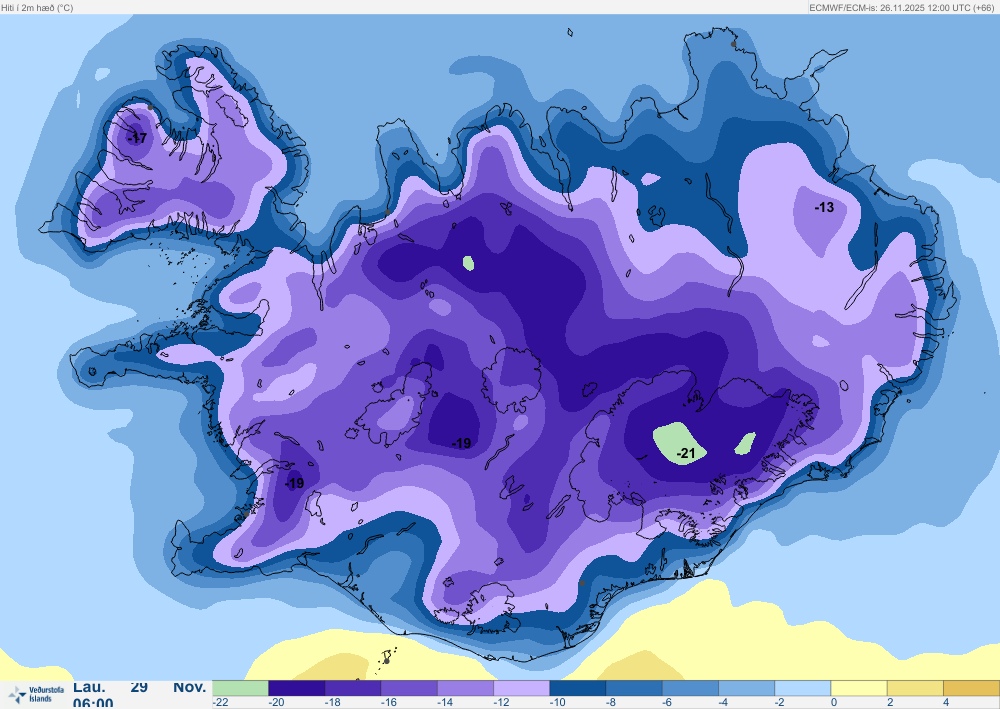Click the -17 temperature label in the Westfjords
1000x709 pixels.
(x=137, y=138)
